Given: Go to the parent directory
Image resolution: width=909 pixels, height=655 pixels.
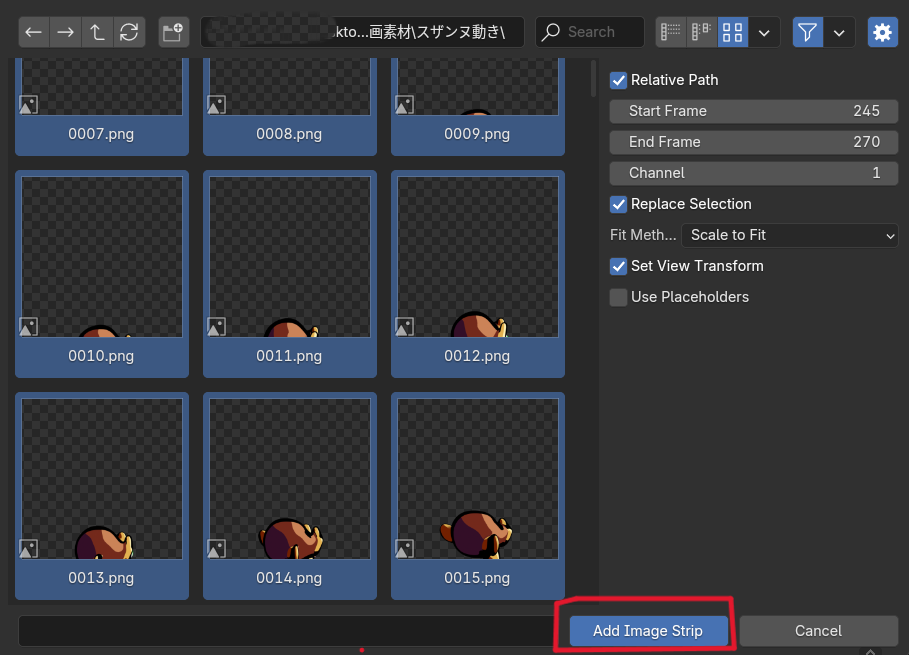Looking at the screenshot, I should (97, 32).
